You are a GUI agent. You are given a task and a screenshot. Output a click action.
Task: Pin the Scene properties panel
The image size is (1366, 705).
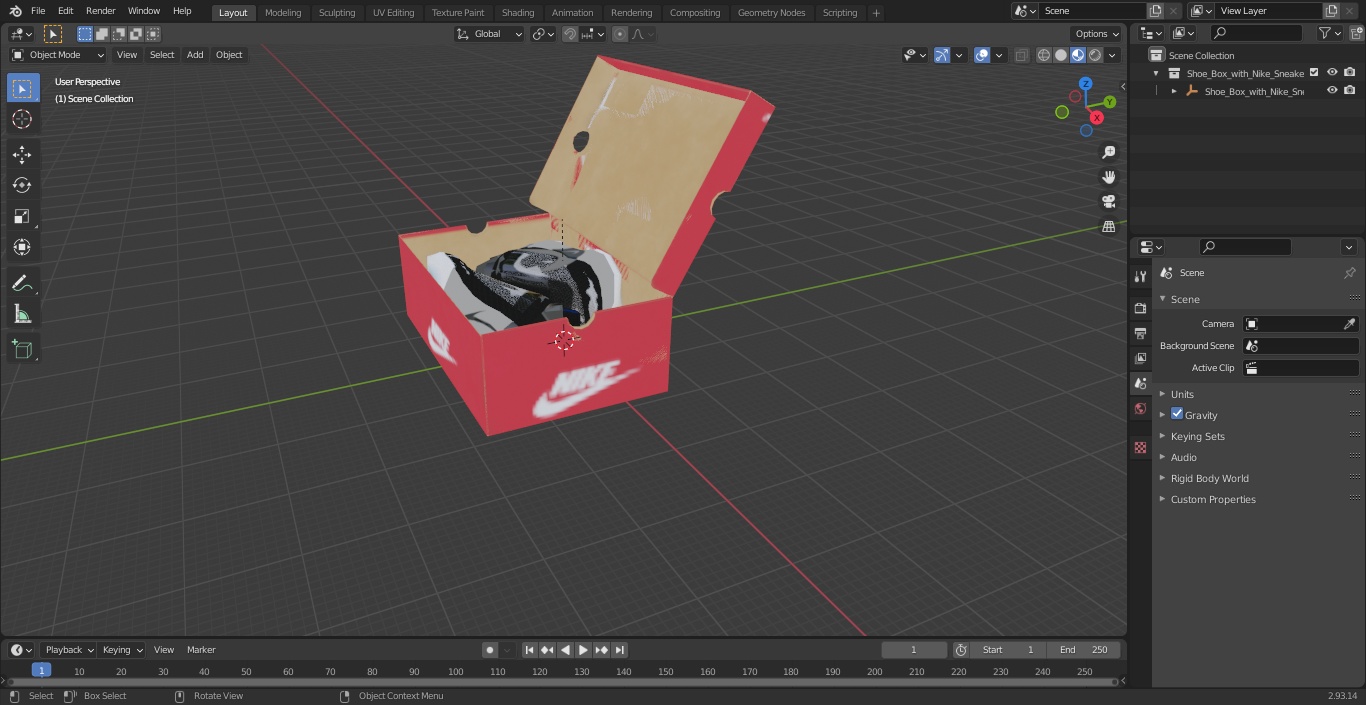1349,273
